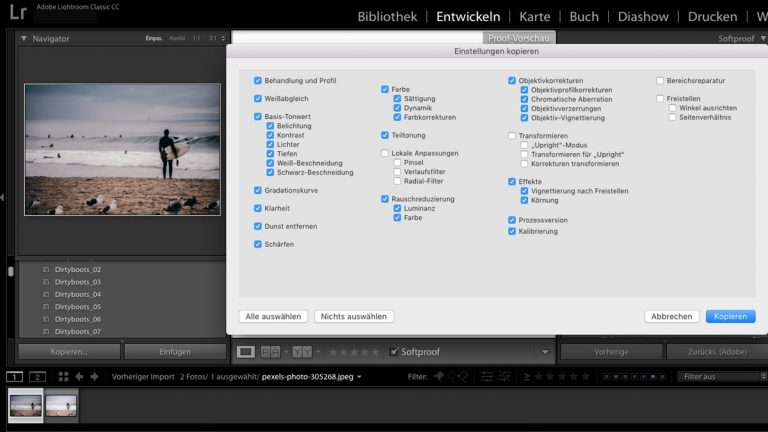Select the second filmstrip thumbnail
This screenshot has height=432, width=768.
(x=61, y=405)
